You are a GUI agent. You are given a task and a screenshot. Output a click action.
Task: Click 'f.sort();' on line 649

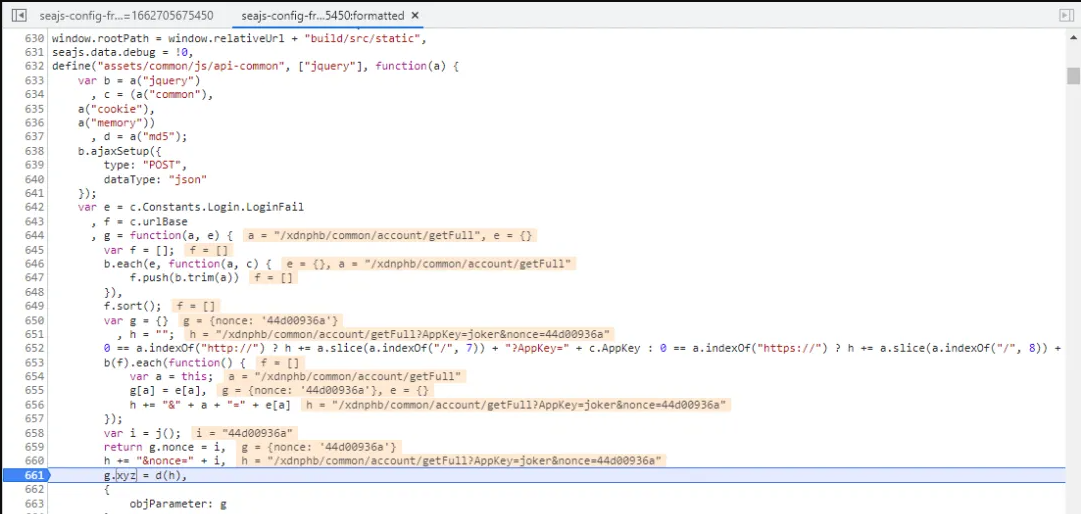[x=132, y=306]
